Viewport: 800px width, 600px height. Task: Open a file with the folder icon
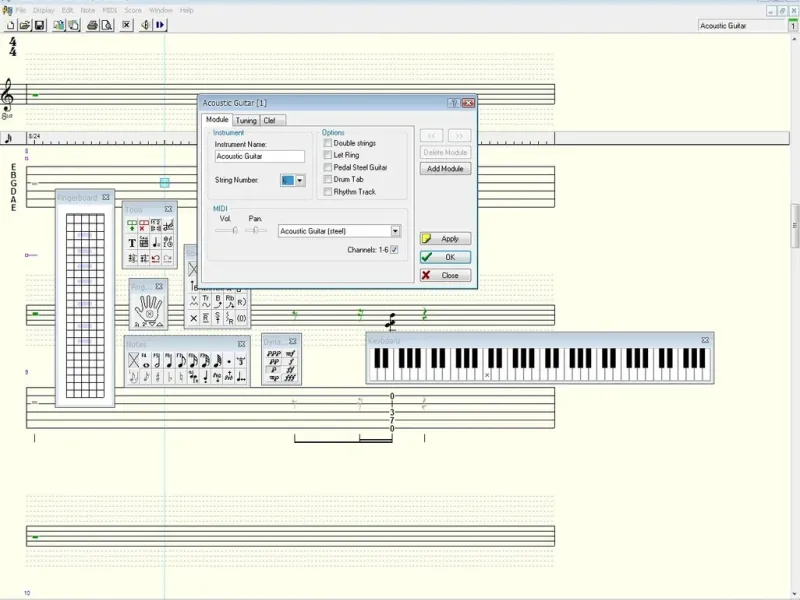click(24, 25)
